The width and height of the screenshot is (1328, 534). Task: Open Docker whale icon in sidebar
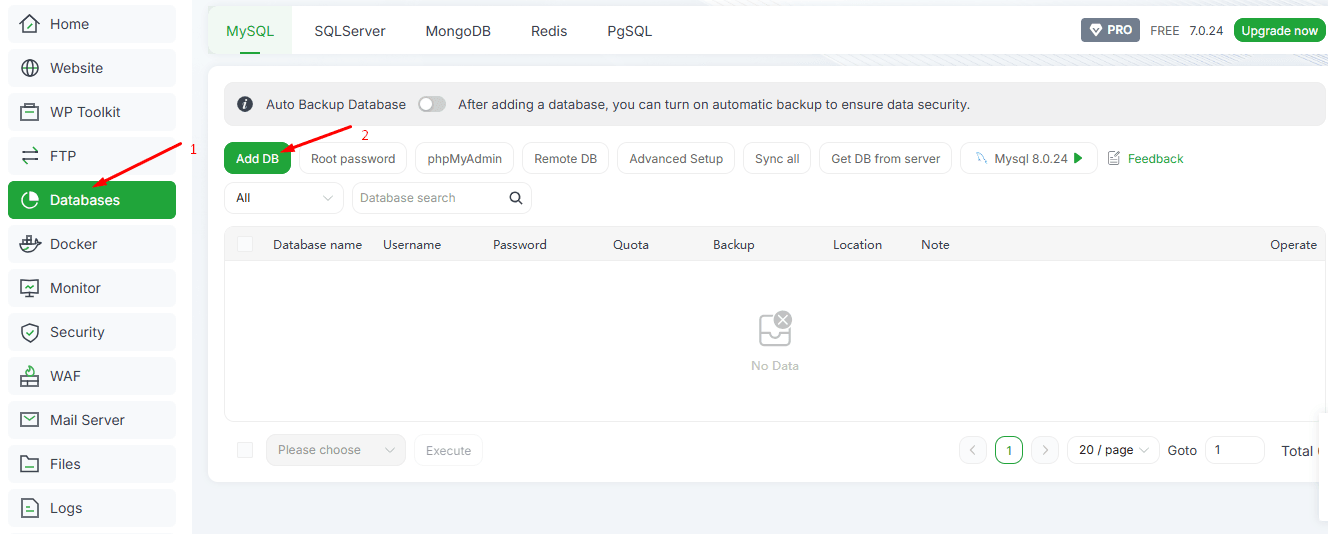[x=30, y=244]
